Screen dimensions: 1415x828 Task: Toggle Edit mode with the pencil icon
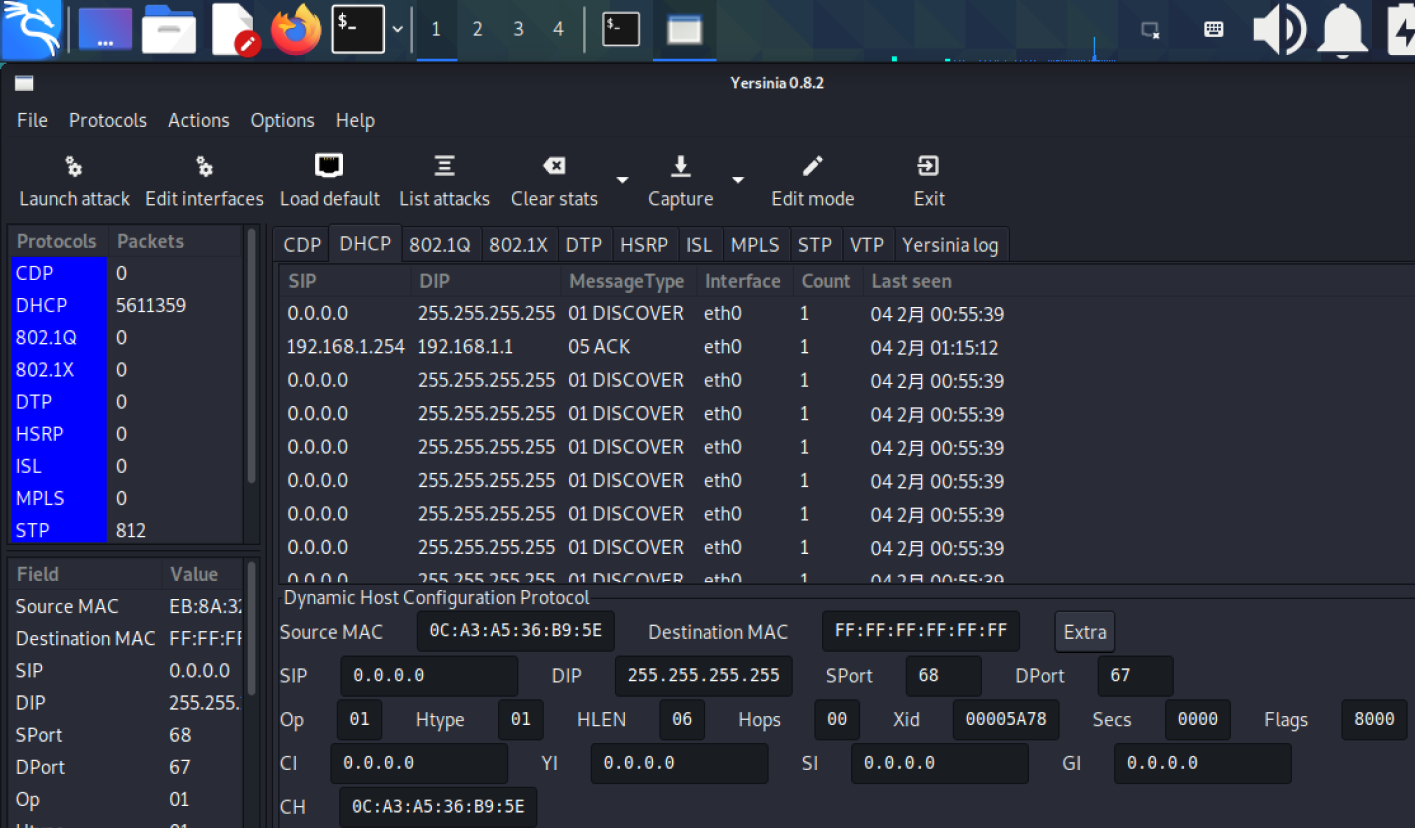[812, 167]
